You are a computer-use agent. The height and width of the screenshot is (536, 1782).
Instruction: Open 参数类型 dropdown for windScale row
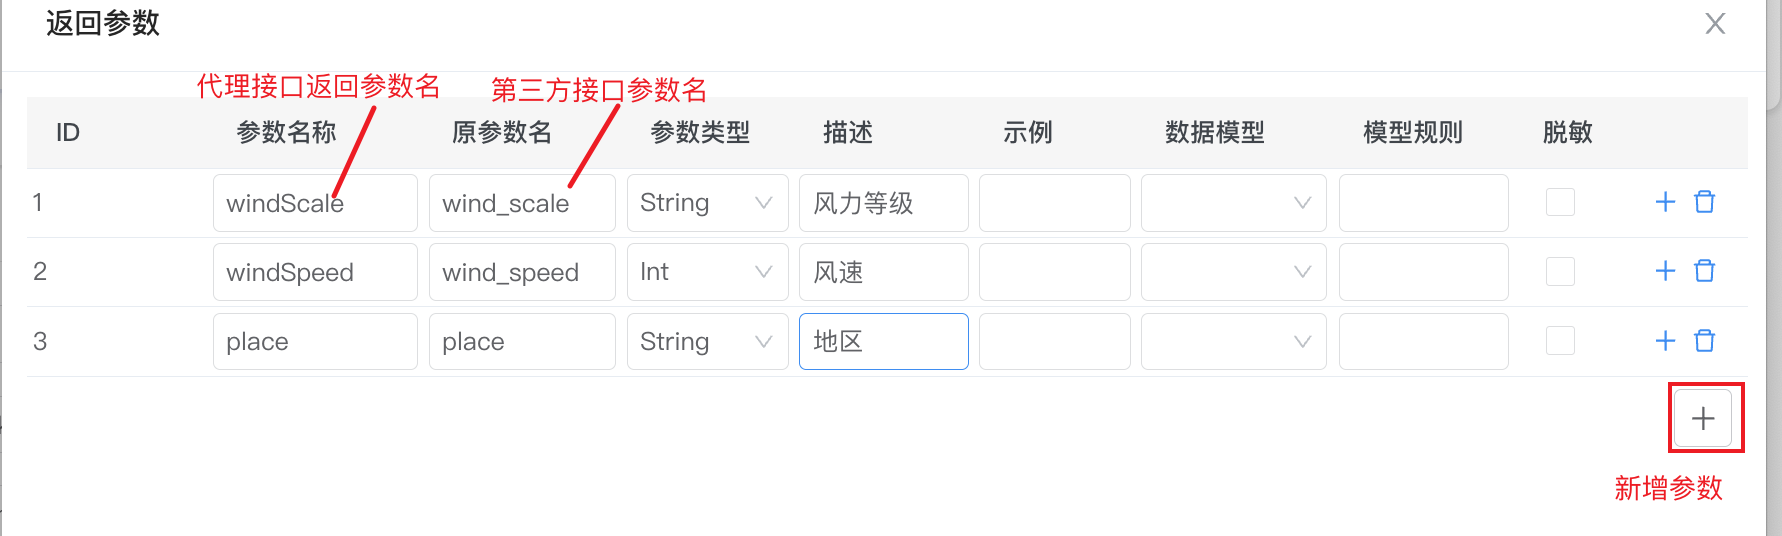[x=707, y=203]
